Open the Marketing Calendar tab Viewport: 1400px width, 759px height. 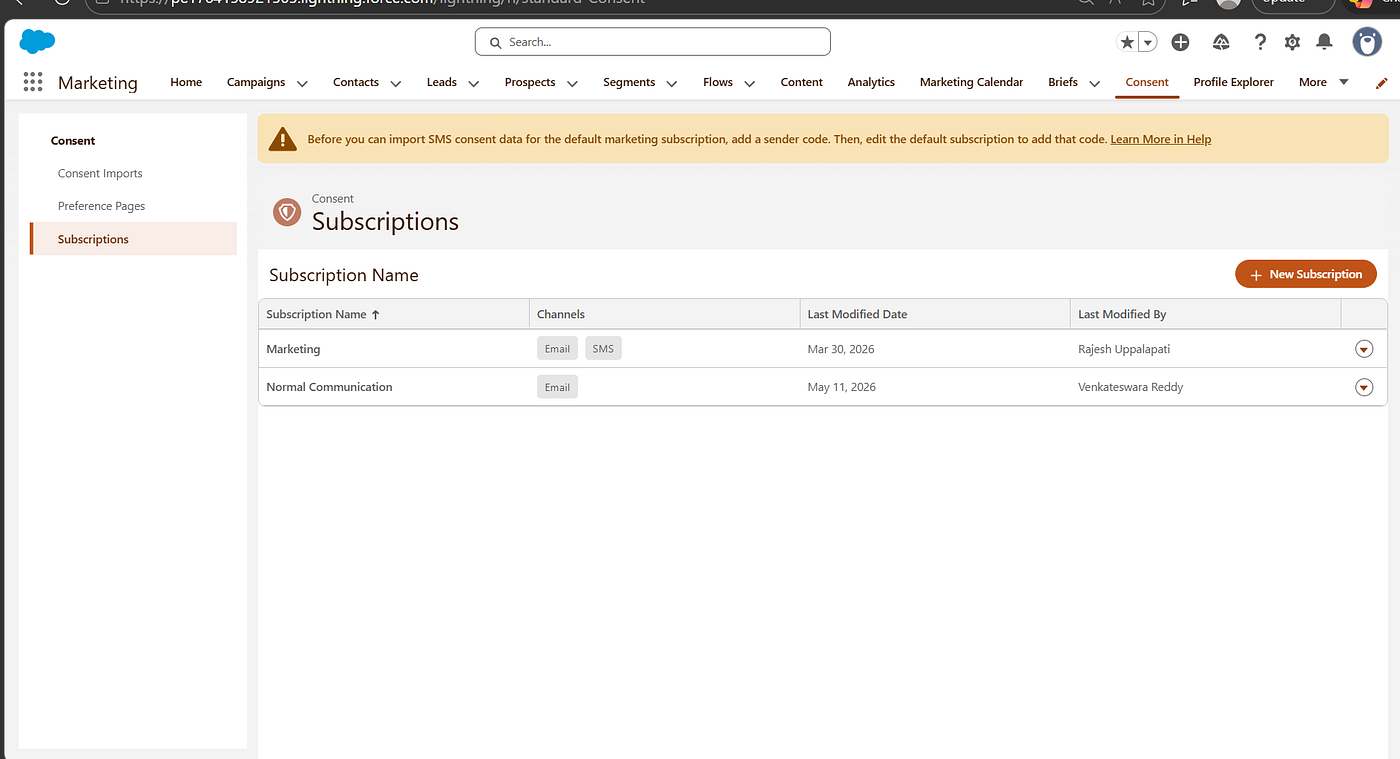pyautogui.click(x=972, y=82)
